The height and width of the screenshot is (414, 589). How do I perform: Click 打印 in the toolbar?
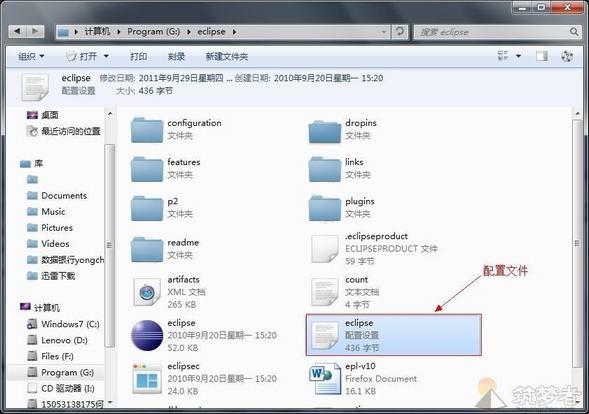[138, 56]
